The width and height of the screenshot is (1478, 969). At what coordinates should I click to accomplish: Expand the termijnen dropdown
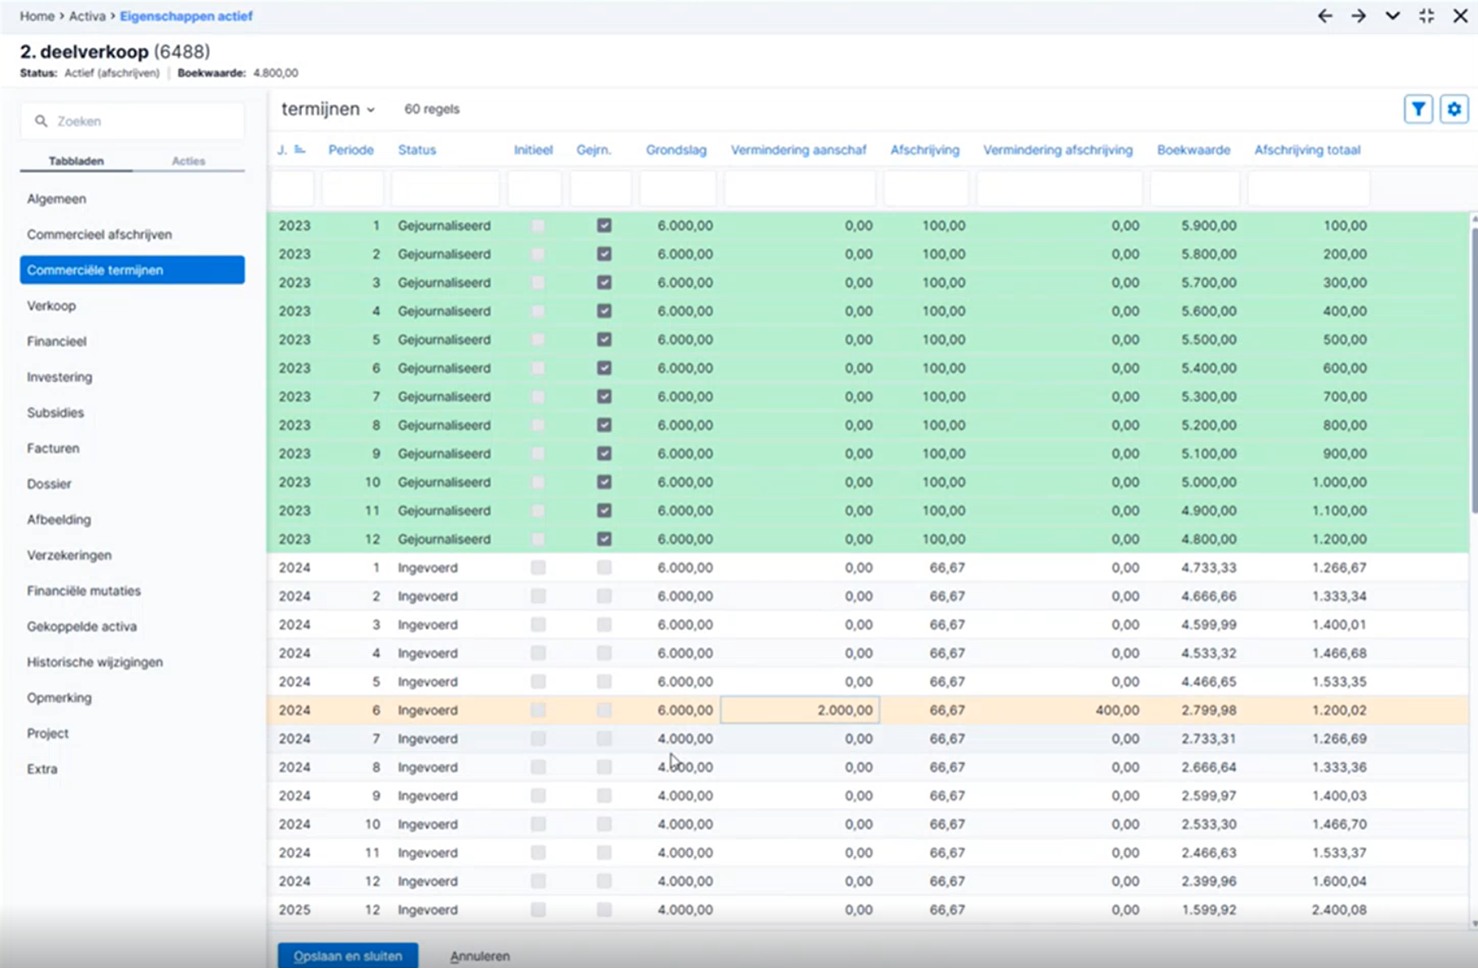coord(328,109)
